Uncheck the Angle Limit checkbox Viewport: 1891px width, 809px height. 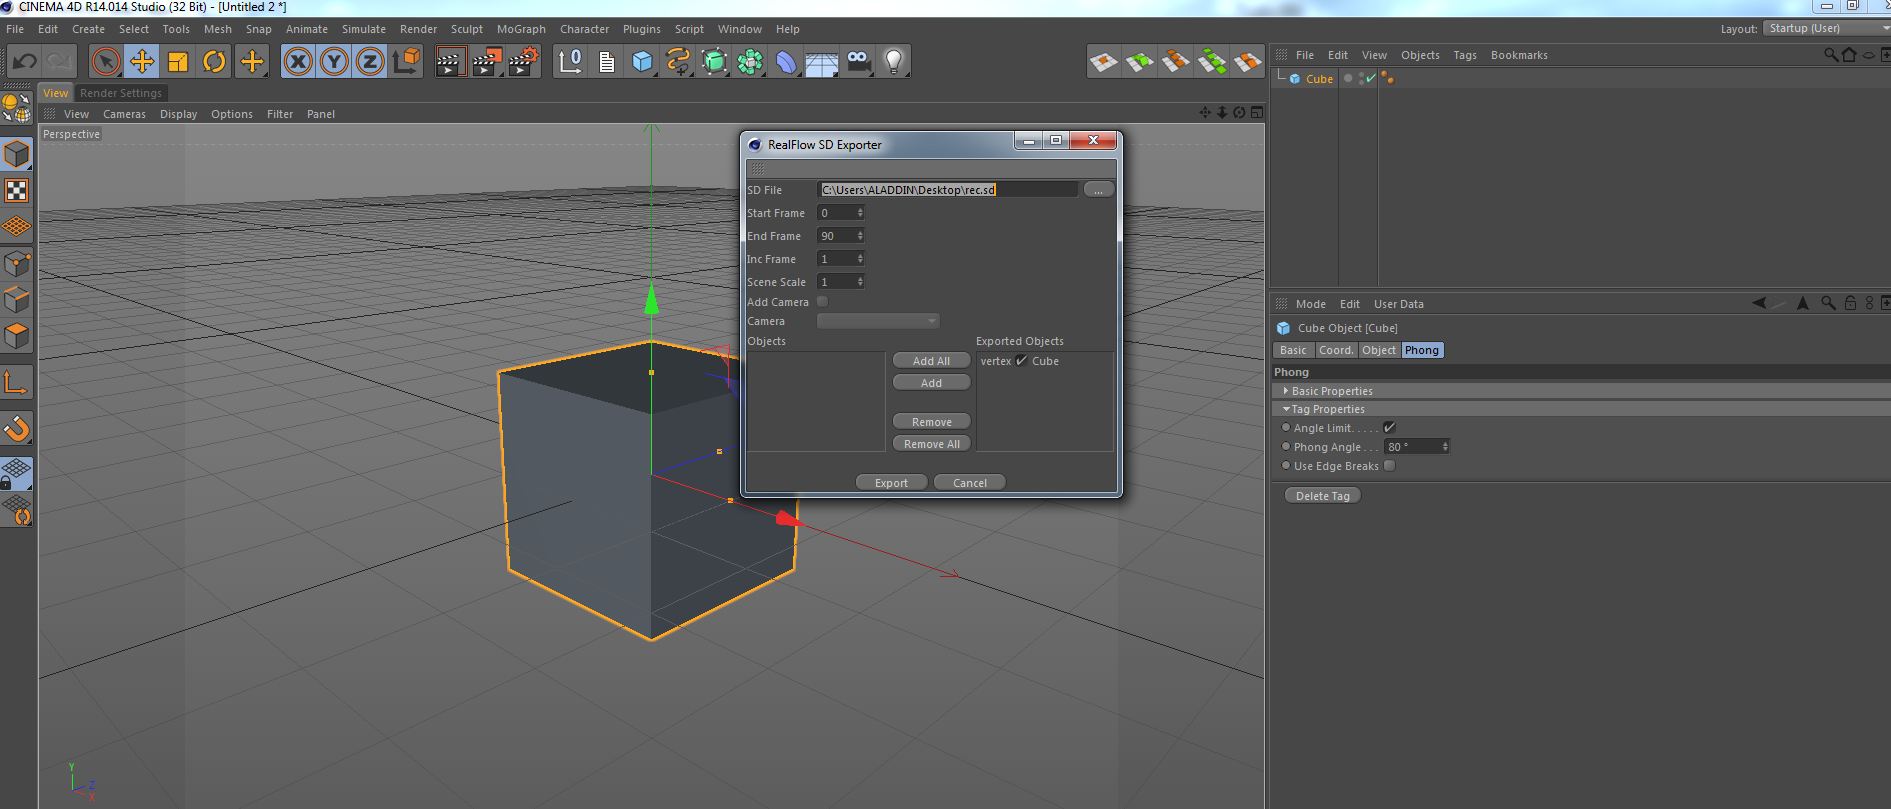tap(1389, 427)
